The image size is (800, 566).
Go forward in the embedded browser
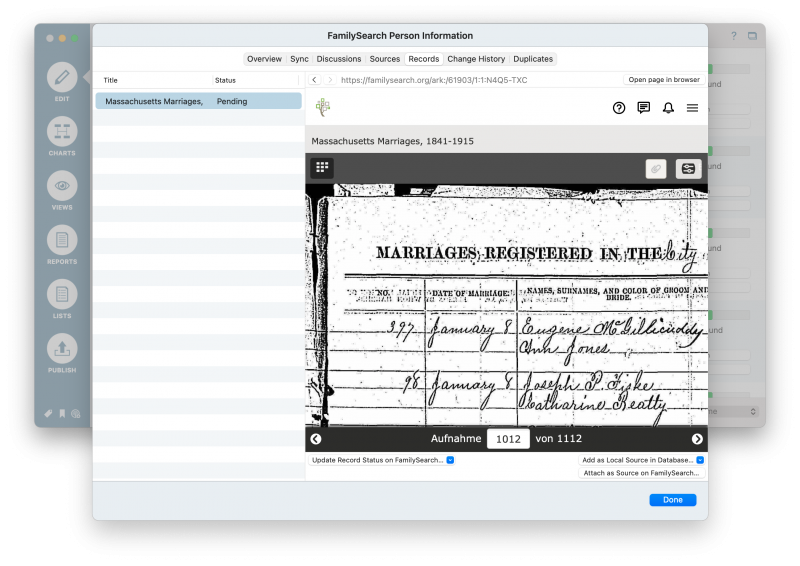pos(330,80)
